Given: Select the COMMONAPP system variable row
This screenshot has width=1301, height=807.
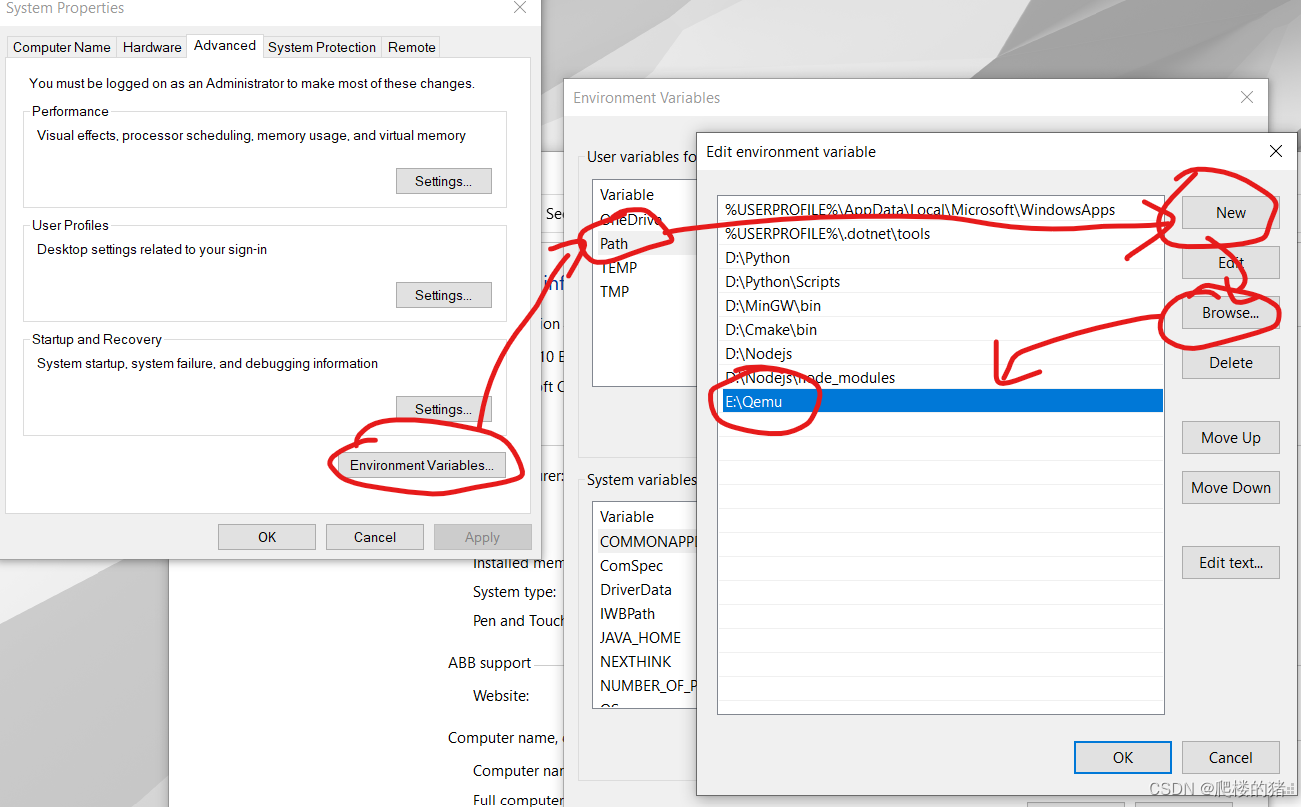Looking at the screenshot, I should tap(646, 541).
